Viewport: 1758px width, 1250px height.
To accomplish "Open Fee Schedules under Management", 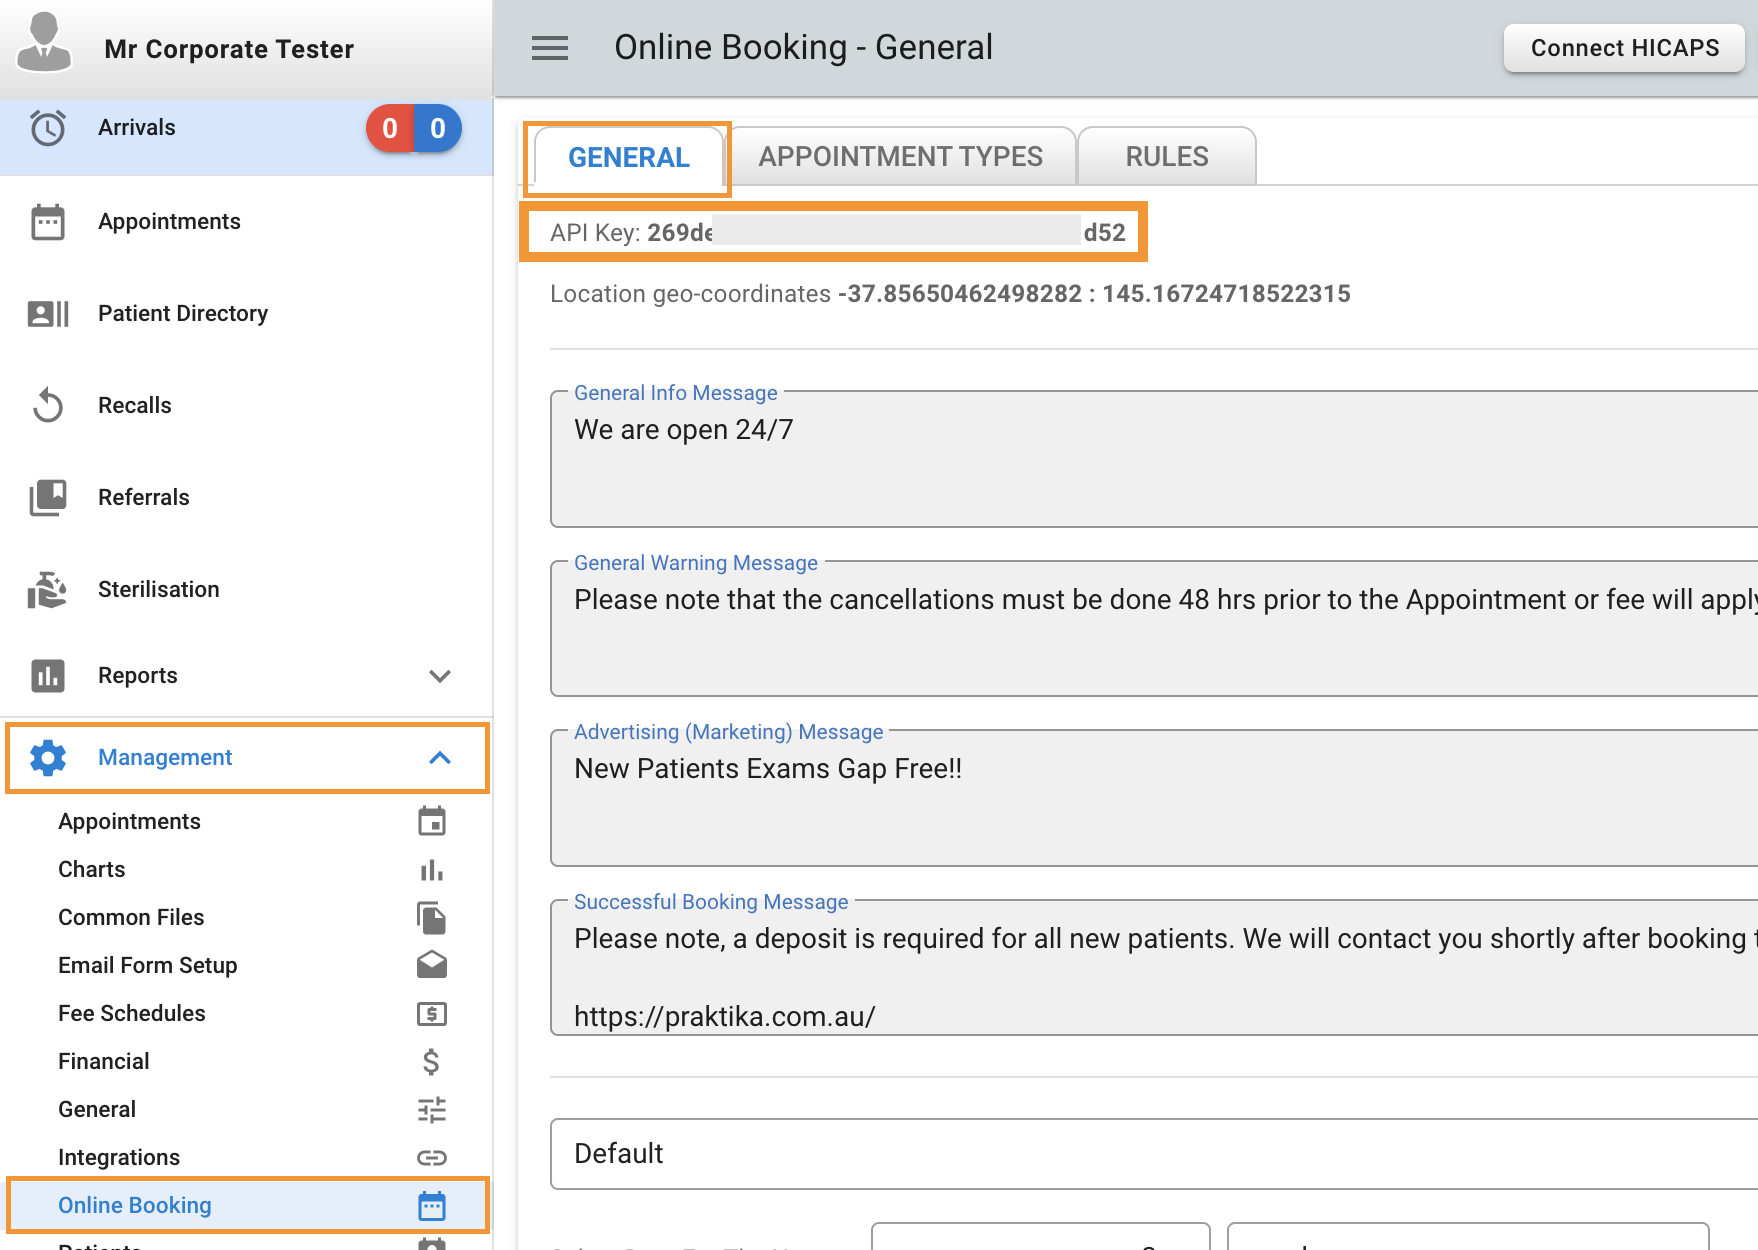I will coord(246,1014).
